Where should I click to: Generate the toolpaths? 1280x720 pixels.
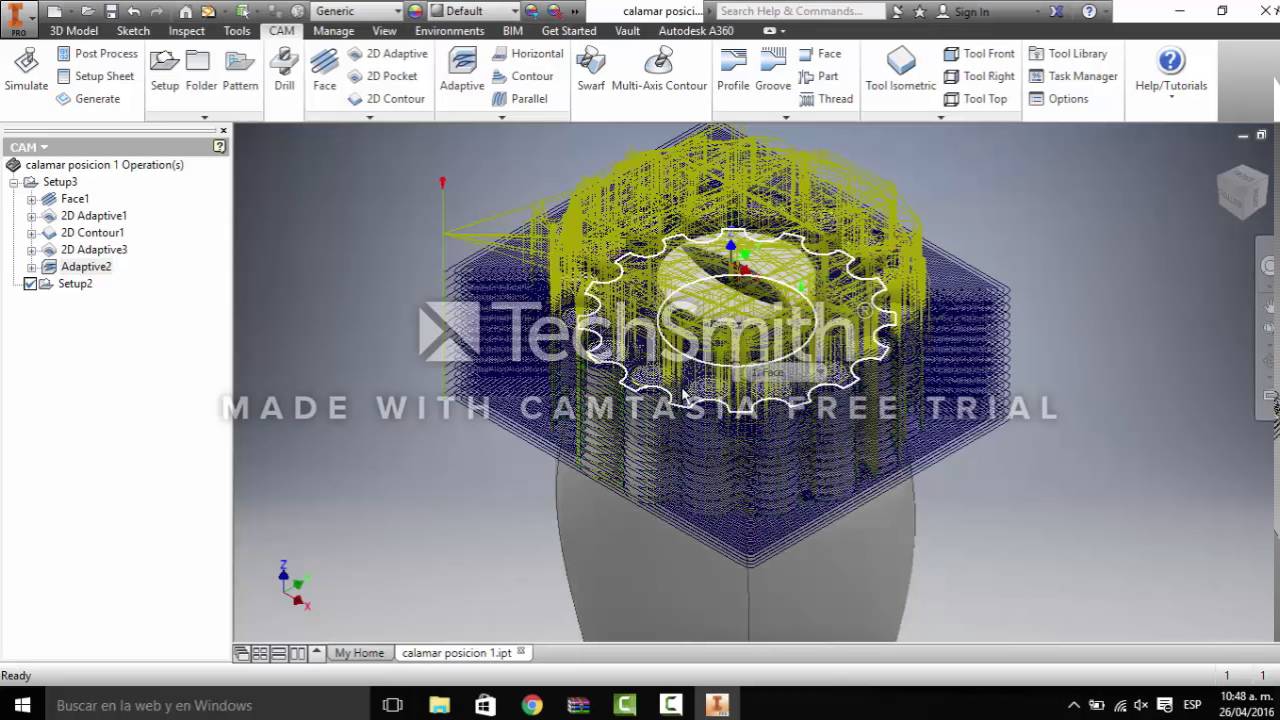click(x=88, y=99)
